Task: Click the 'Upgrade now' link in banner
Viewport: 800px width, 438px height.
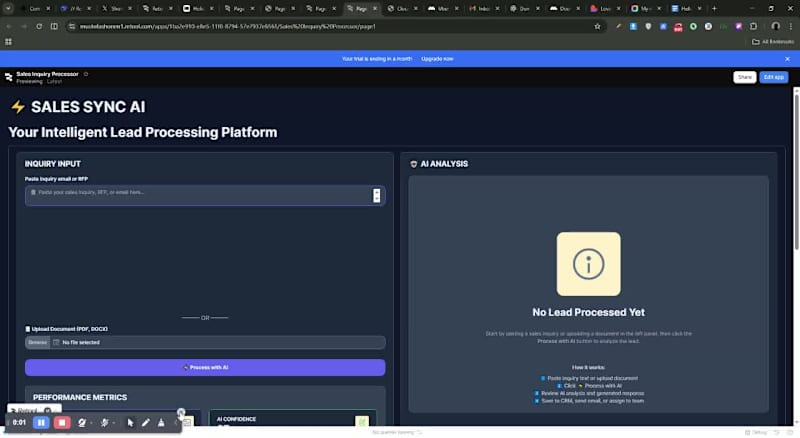Action: click(437, 59)
